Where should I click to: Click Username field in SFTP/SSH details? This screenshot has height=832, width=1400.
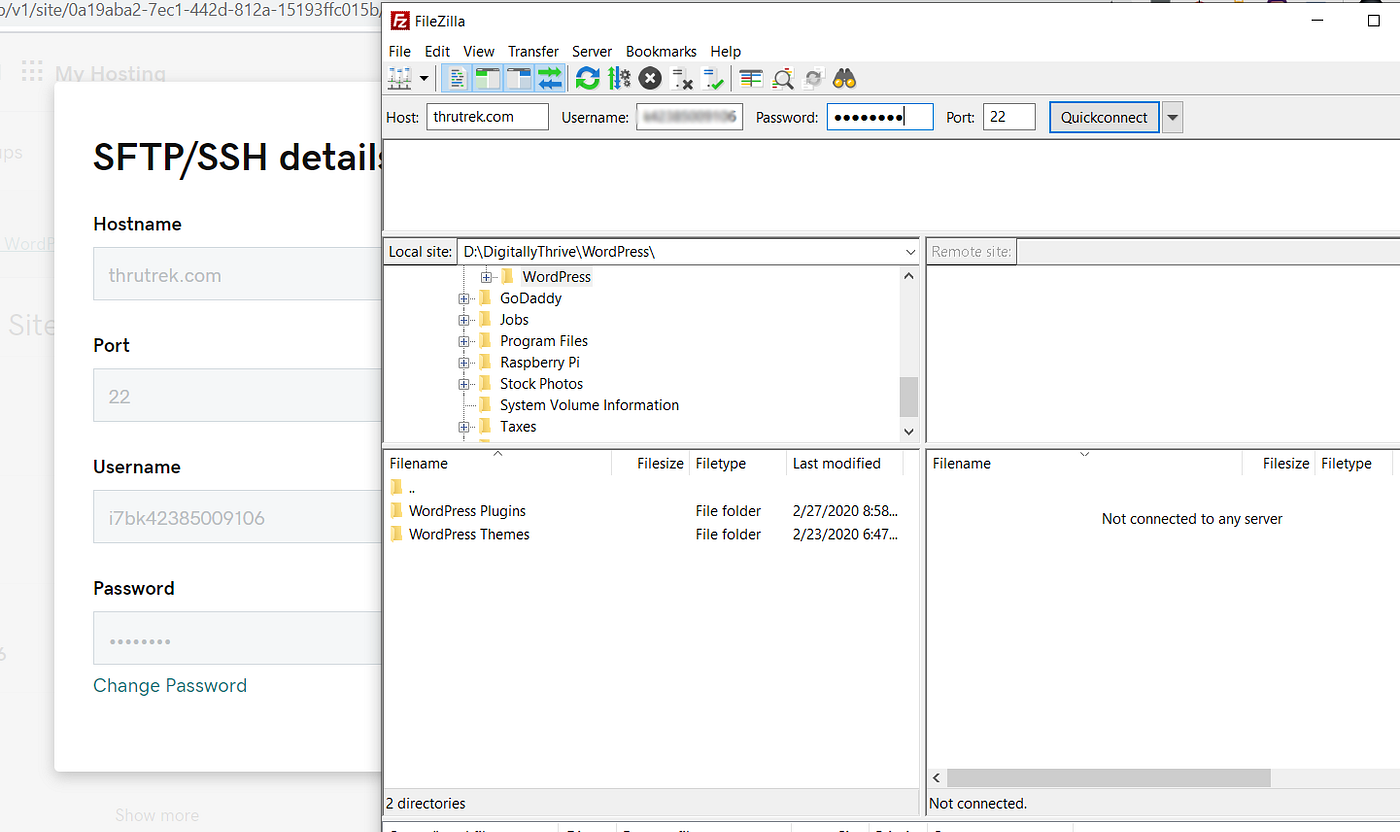tap(237, 517)
